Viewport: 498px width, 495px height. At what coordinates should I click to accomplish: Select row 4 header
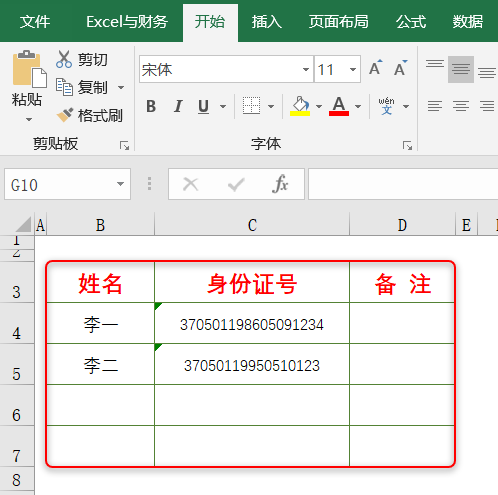[x=17, y=323]
